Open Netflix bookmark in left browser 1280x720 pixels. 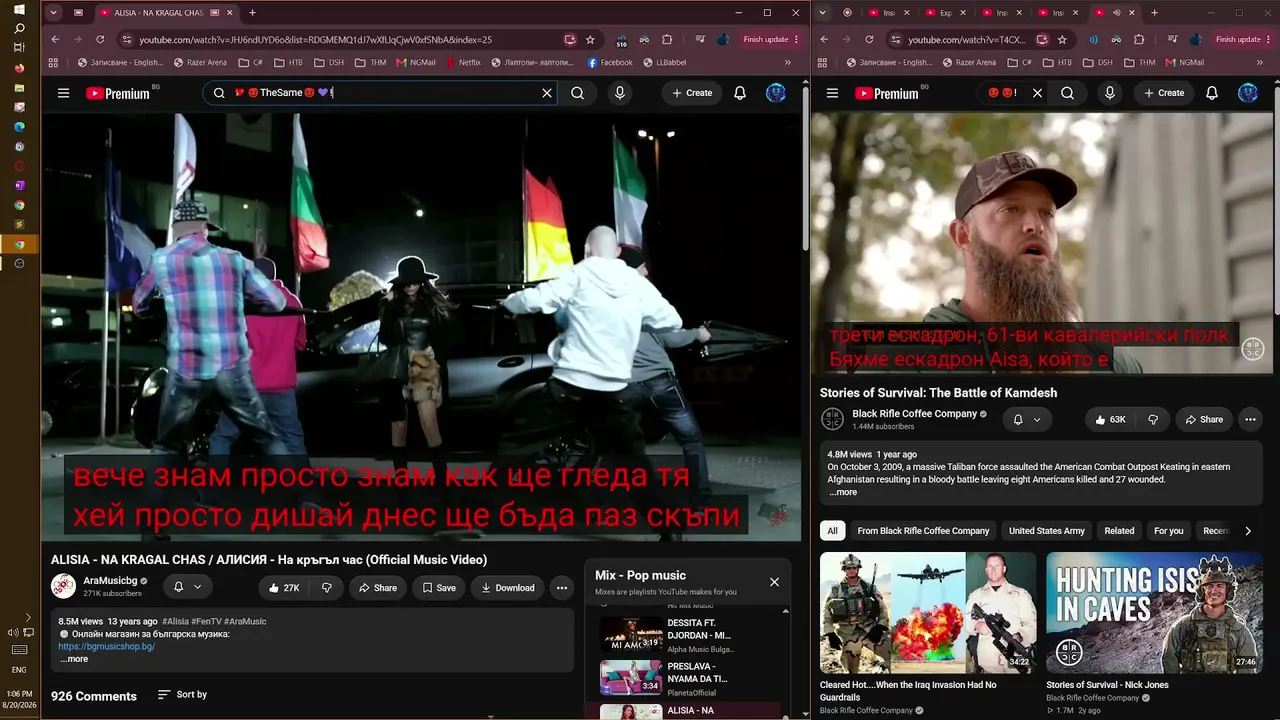click(x=462, y=62)
